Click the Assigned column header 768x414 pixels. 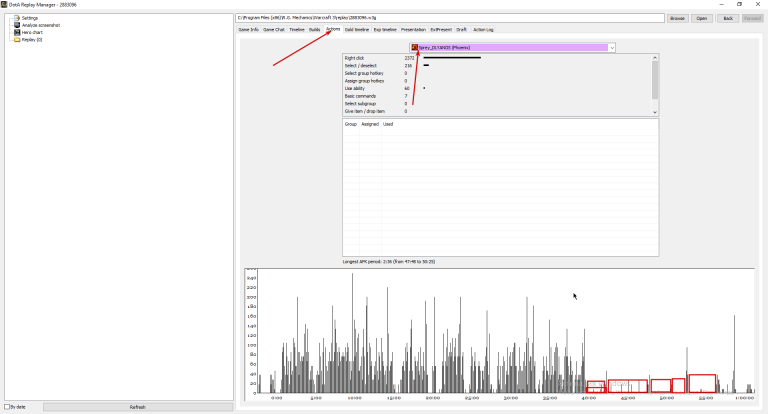[370, 124]
